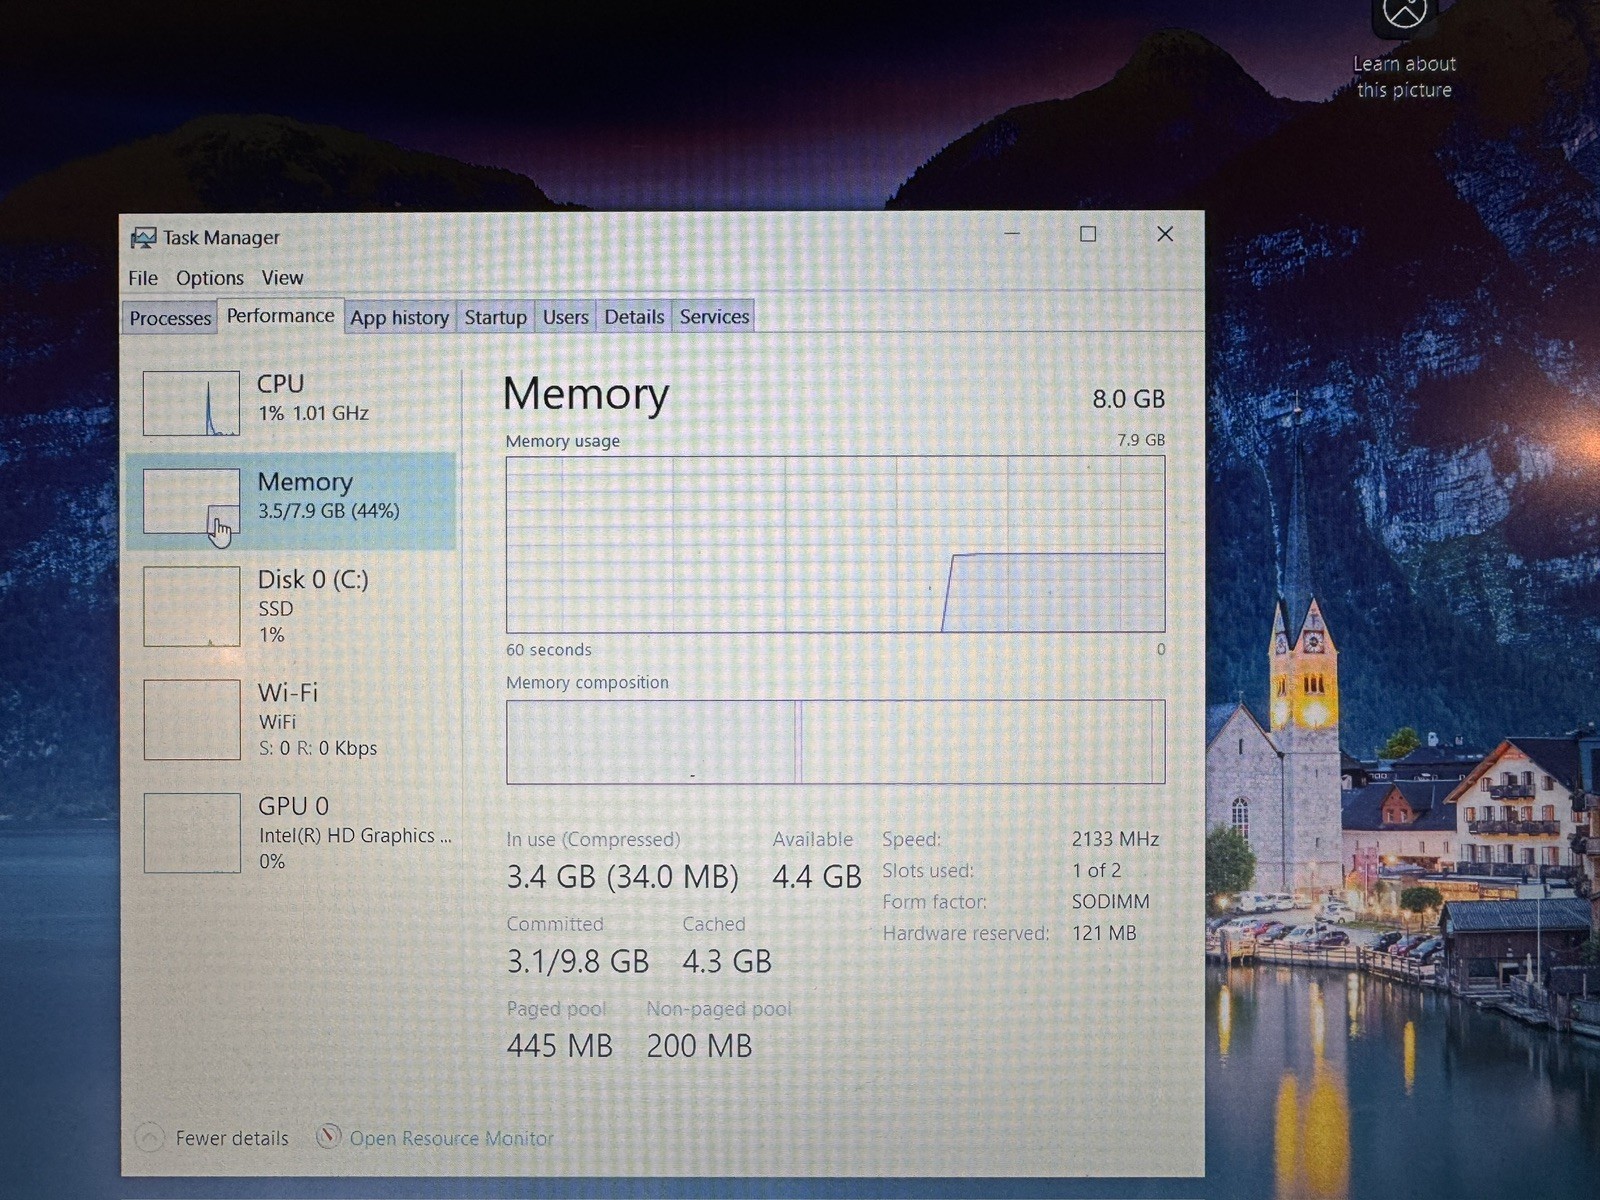Click the 'Available' label
1600x1200 pixels.
point(812,840)
